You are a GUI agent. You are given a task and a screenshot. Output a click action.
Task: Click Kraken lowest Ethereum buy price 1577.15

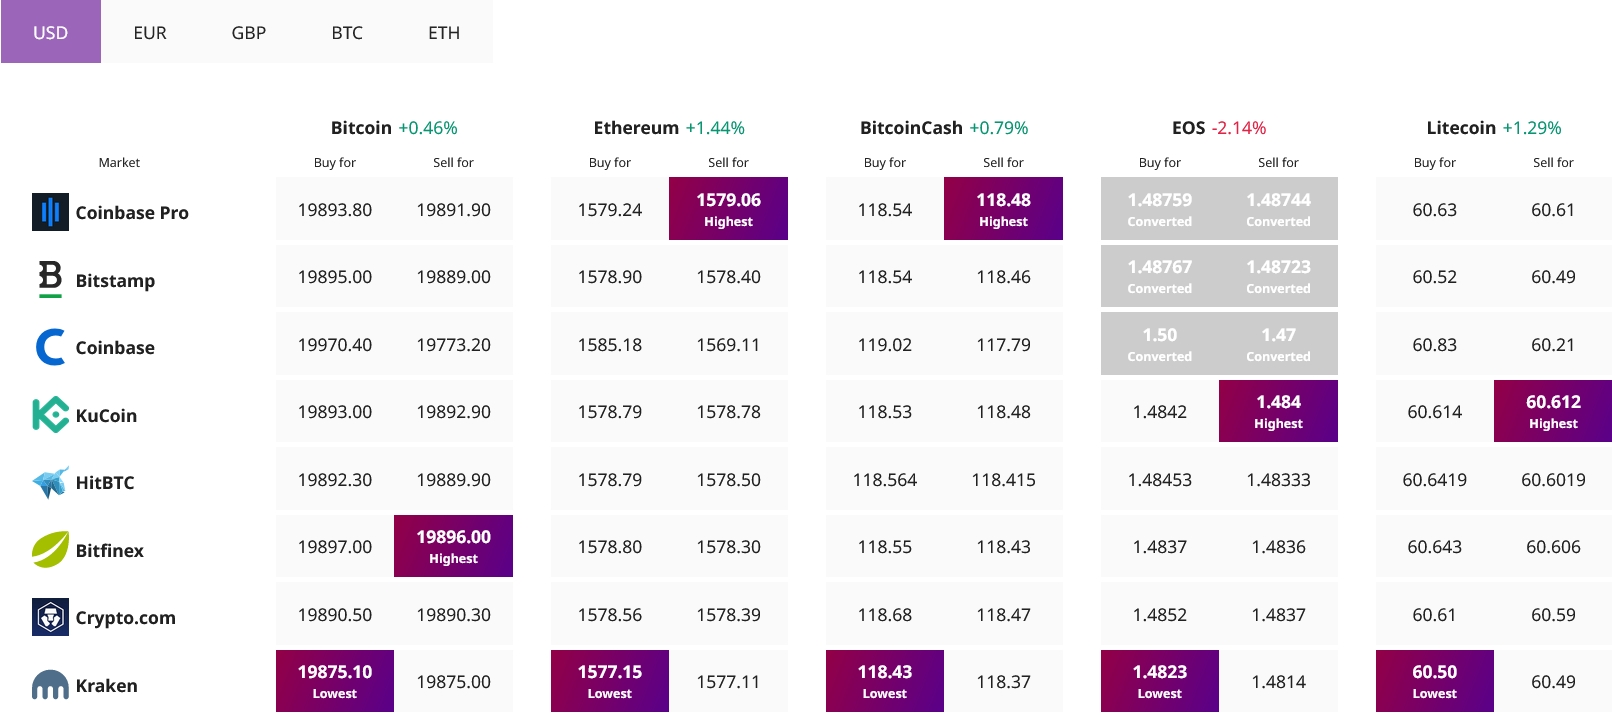(x=610, y=681)
